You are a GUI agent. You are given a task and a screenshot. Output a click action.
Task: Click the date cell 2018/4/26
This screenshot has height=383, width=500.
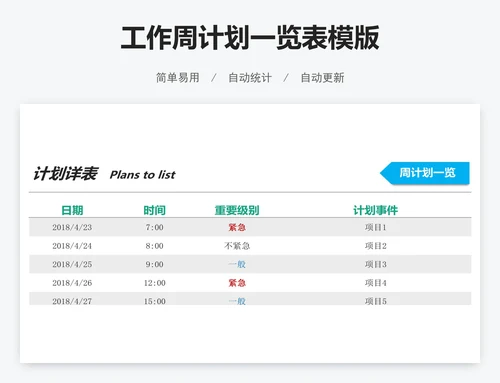click(x=72, y=283)
